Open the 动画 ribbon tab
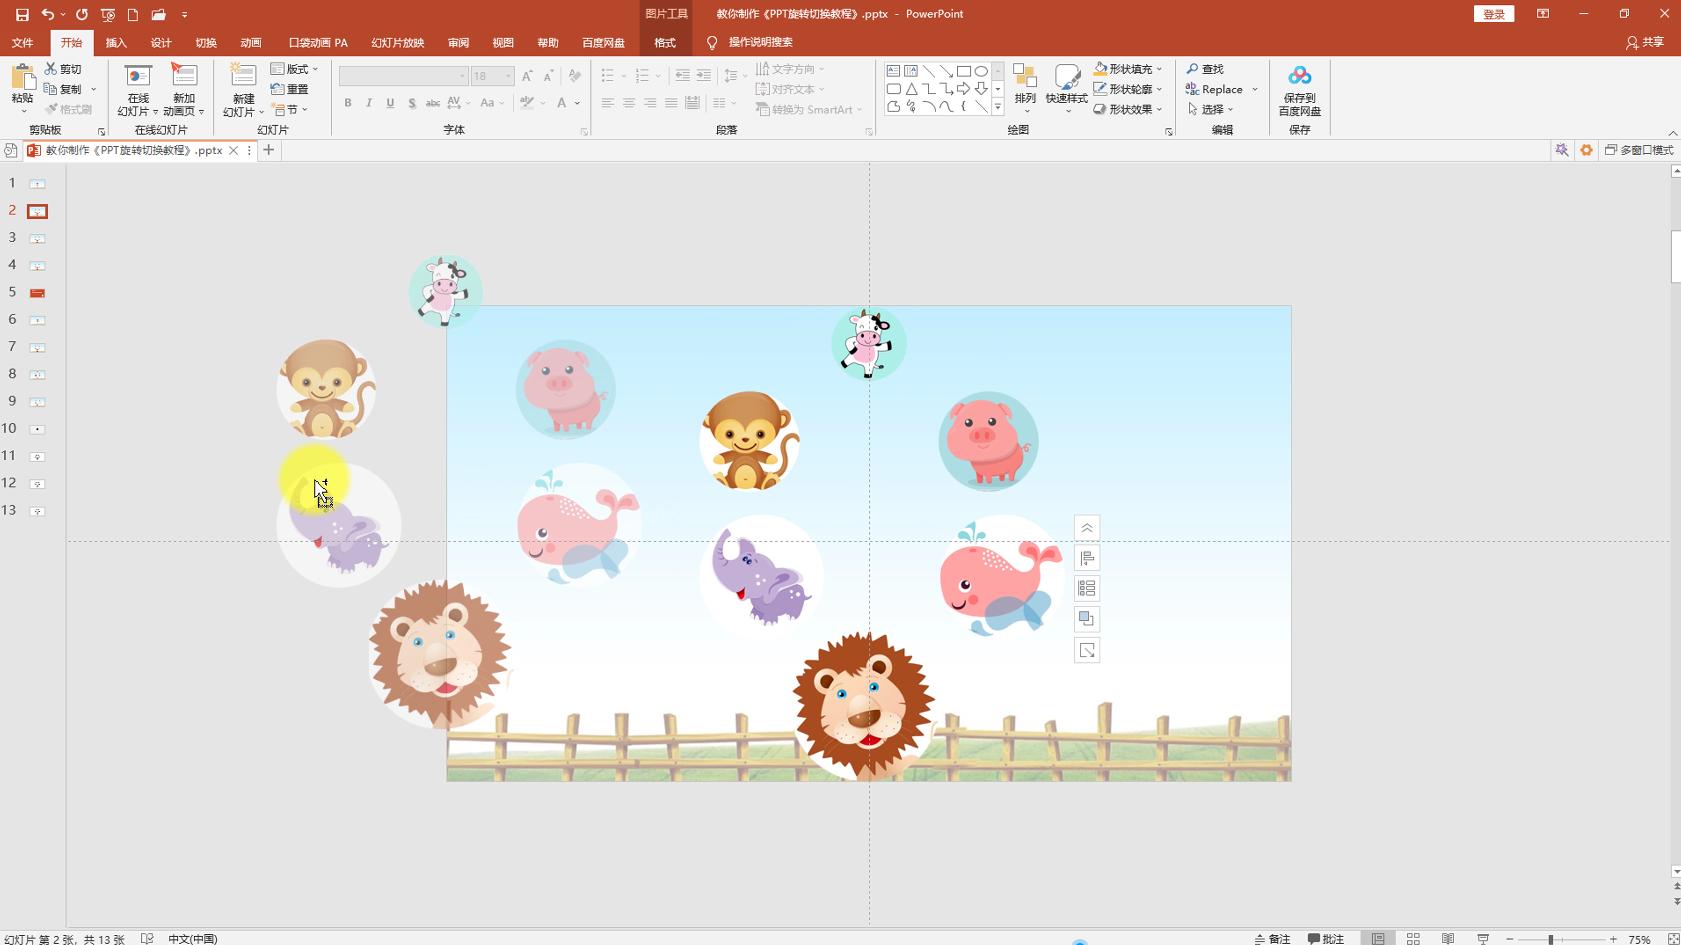Image resolution: width=1681 pixels, height=945 pixels. (x=251, y=43)
